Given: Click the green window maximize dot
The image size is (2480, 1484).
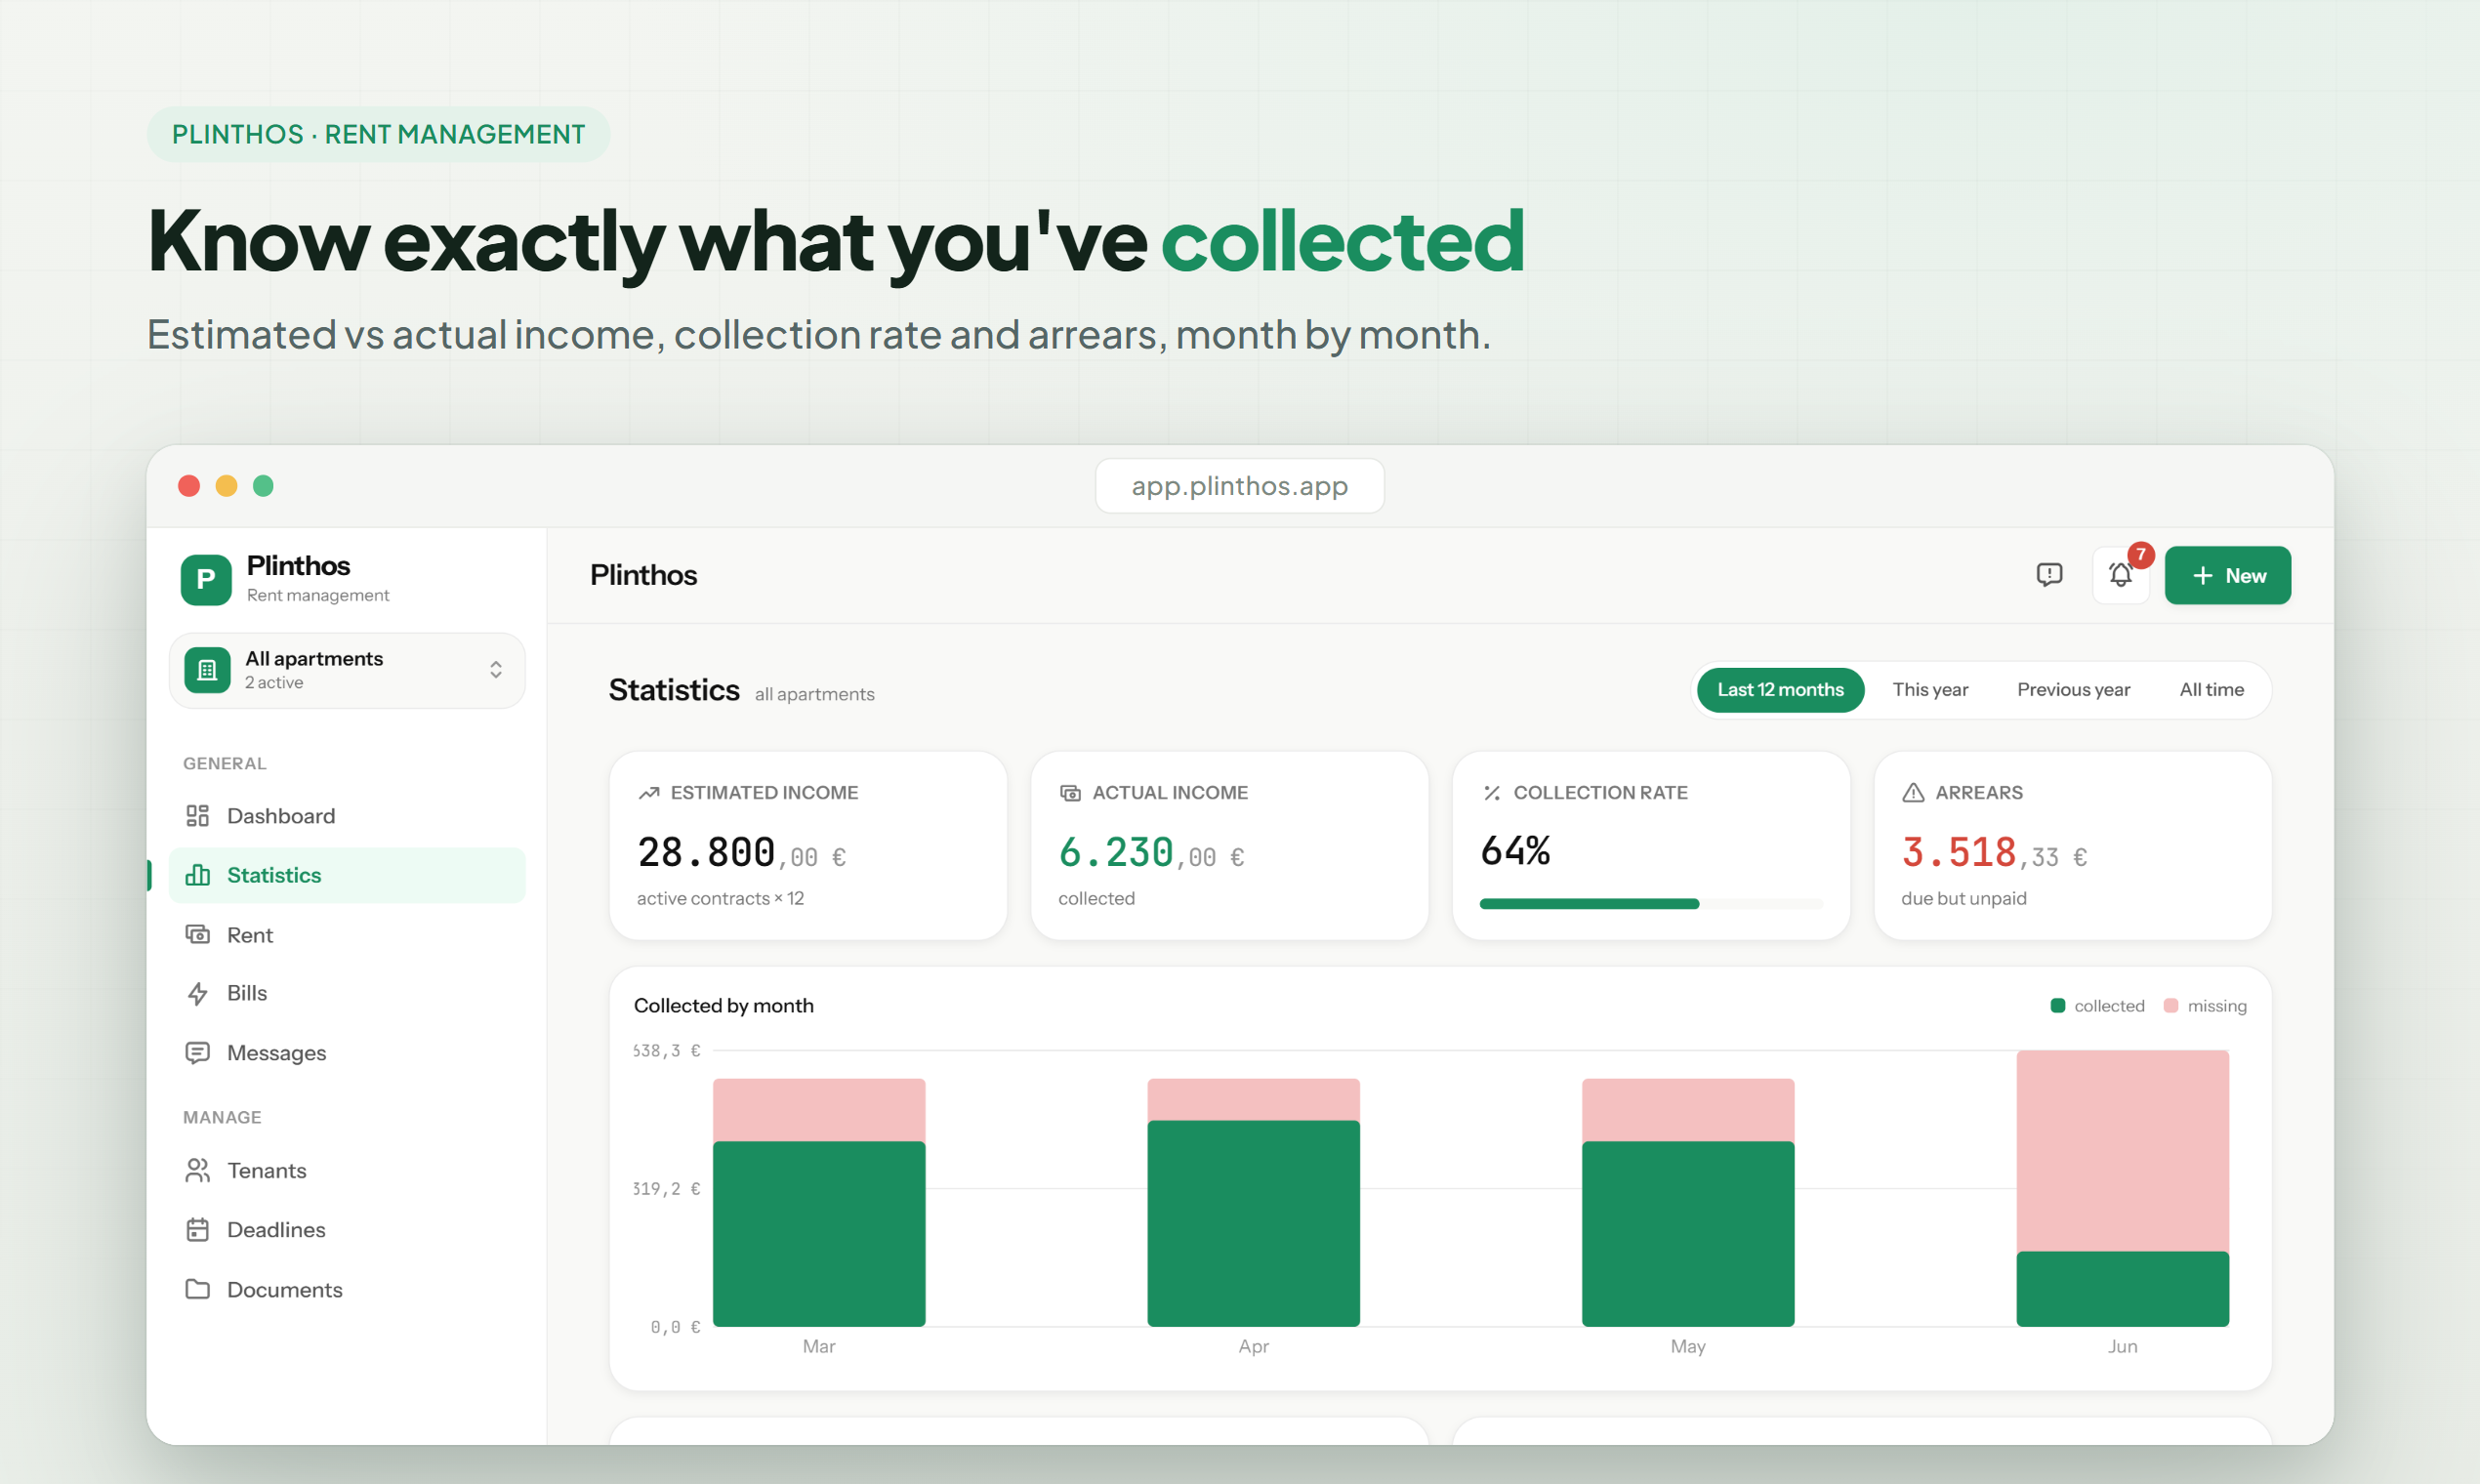Looking at the screenshot, I should tap(263, 486).
